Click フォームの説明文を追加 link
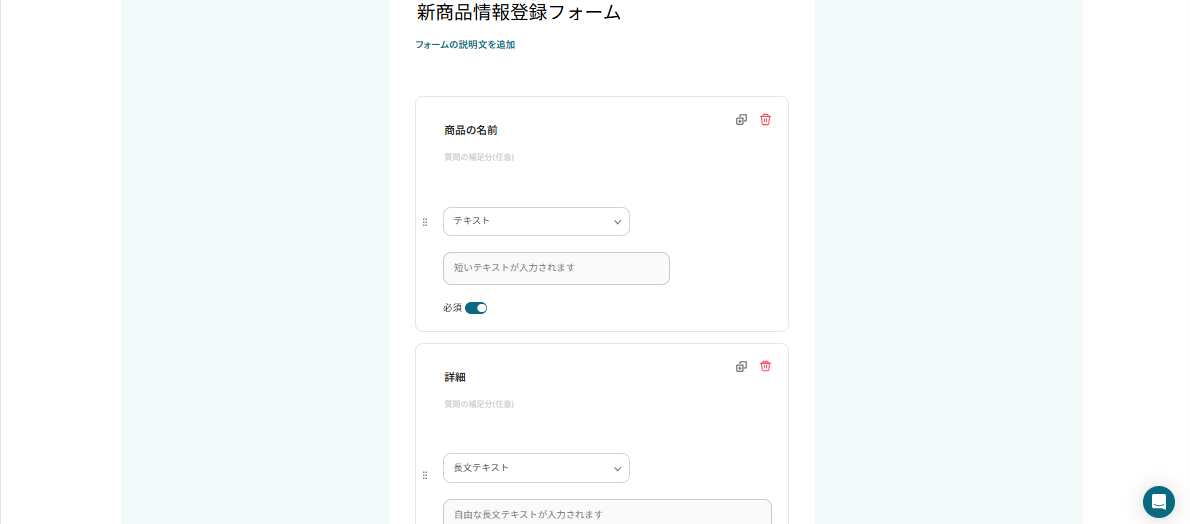 pos(465,45)
